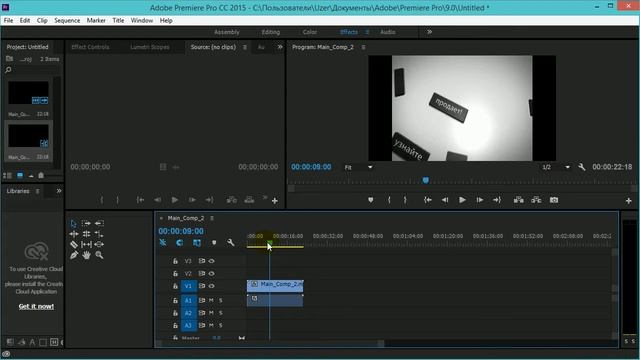
Task: Select the Track Select Backward tool
Action: (x=99, y=224)
